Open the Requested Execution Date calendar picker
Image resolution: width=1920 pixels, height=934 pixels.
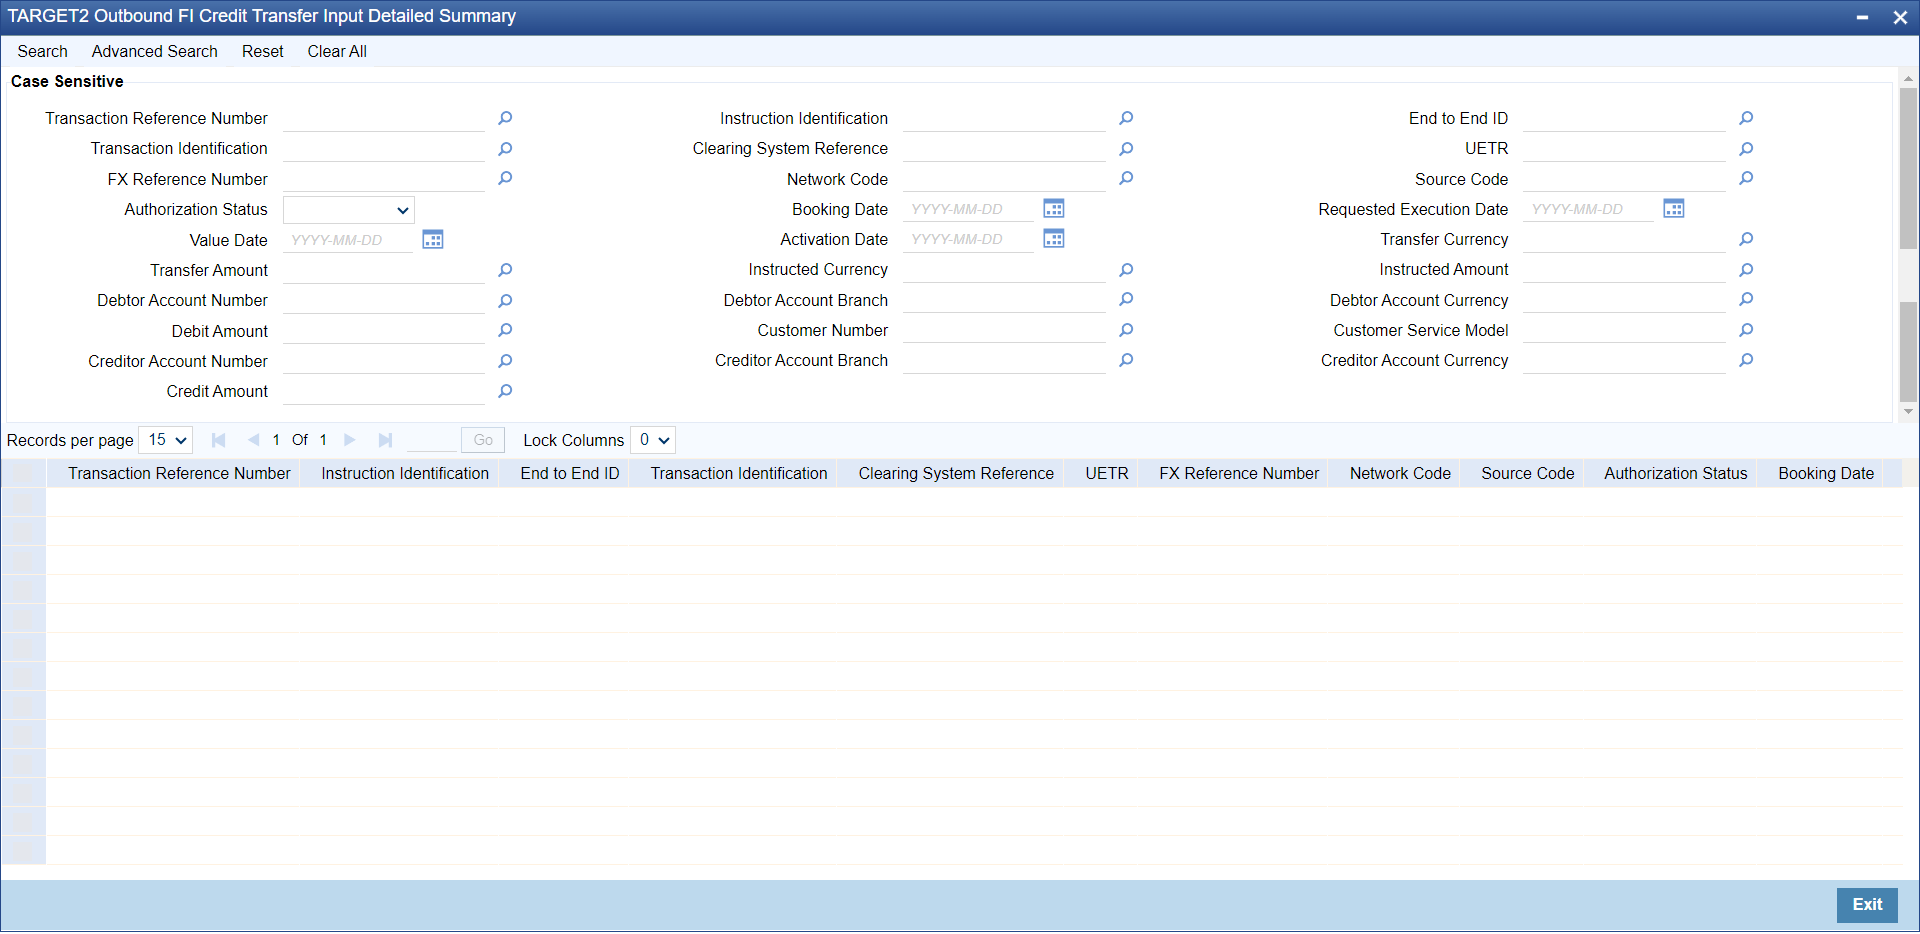point(1674,208)
